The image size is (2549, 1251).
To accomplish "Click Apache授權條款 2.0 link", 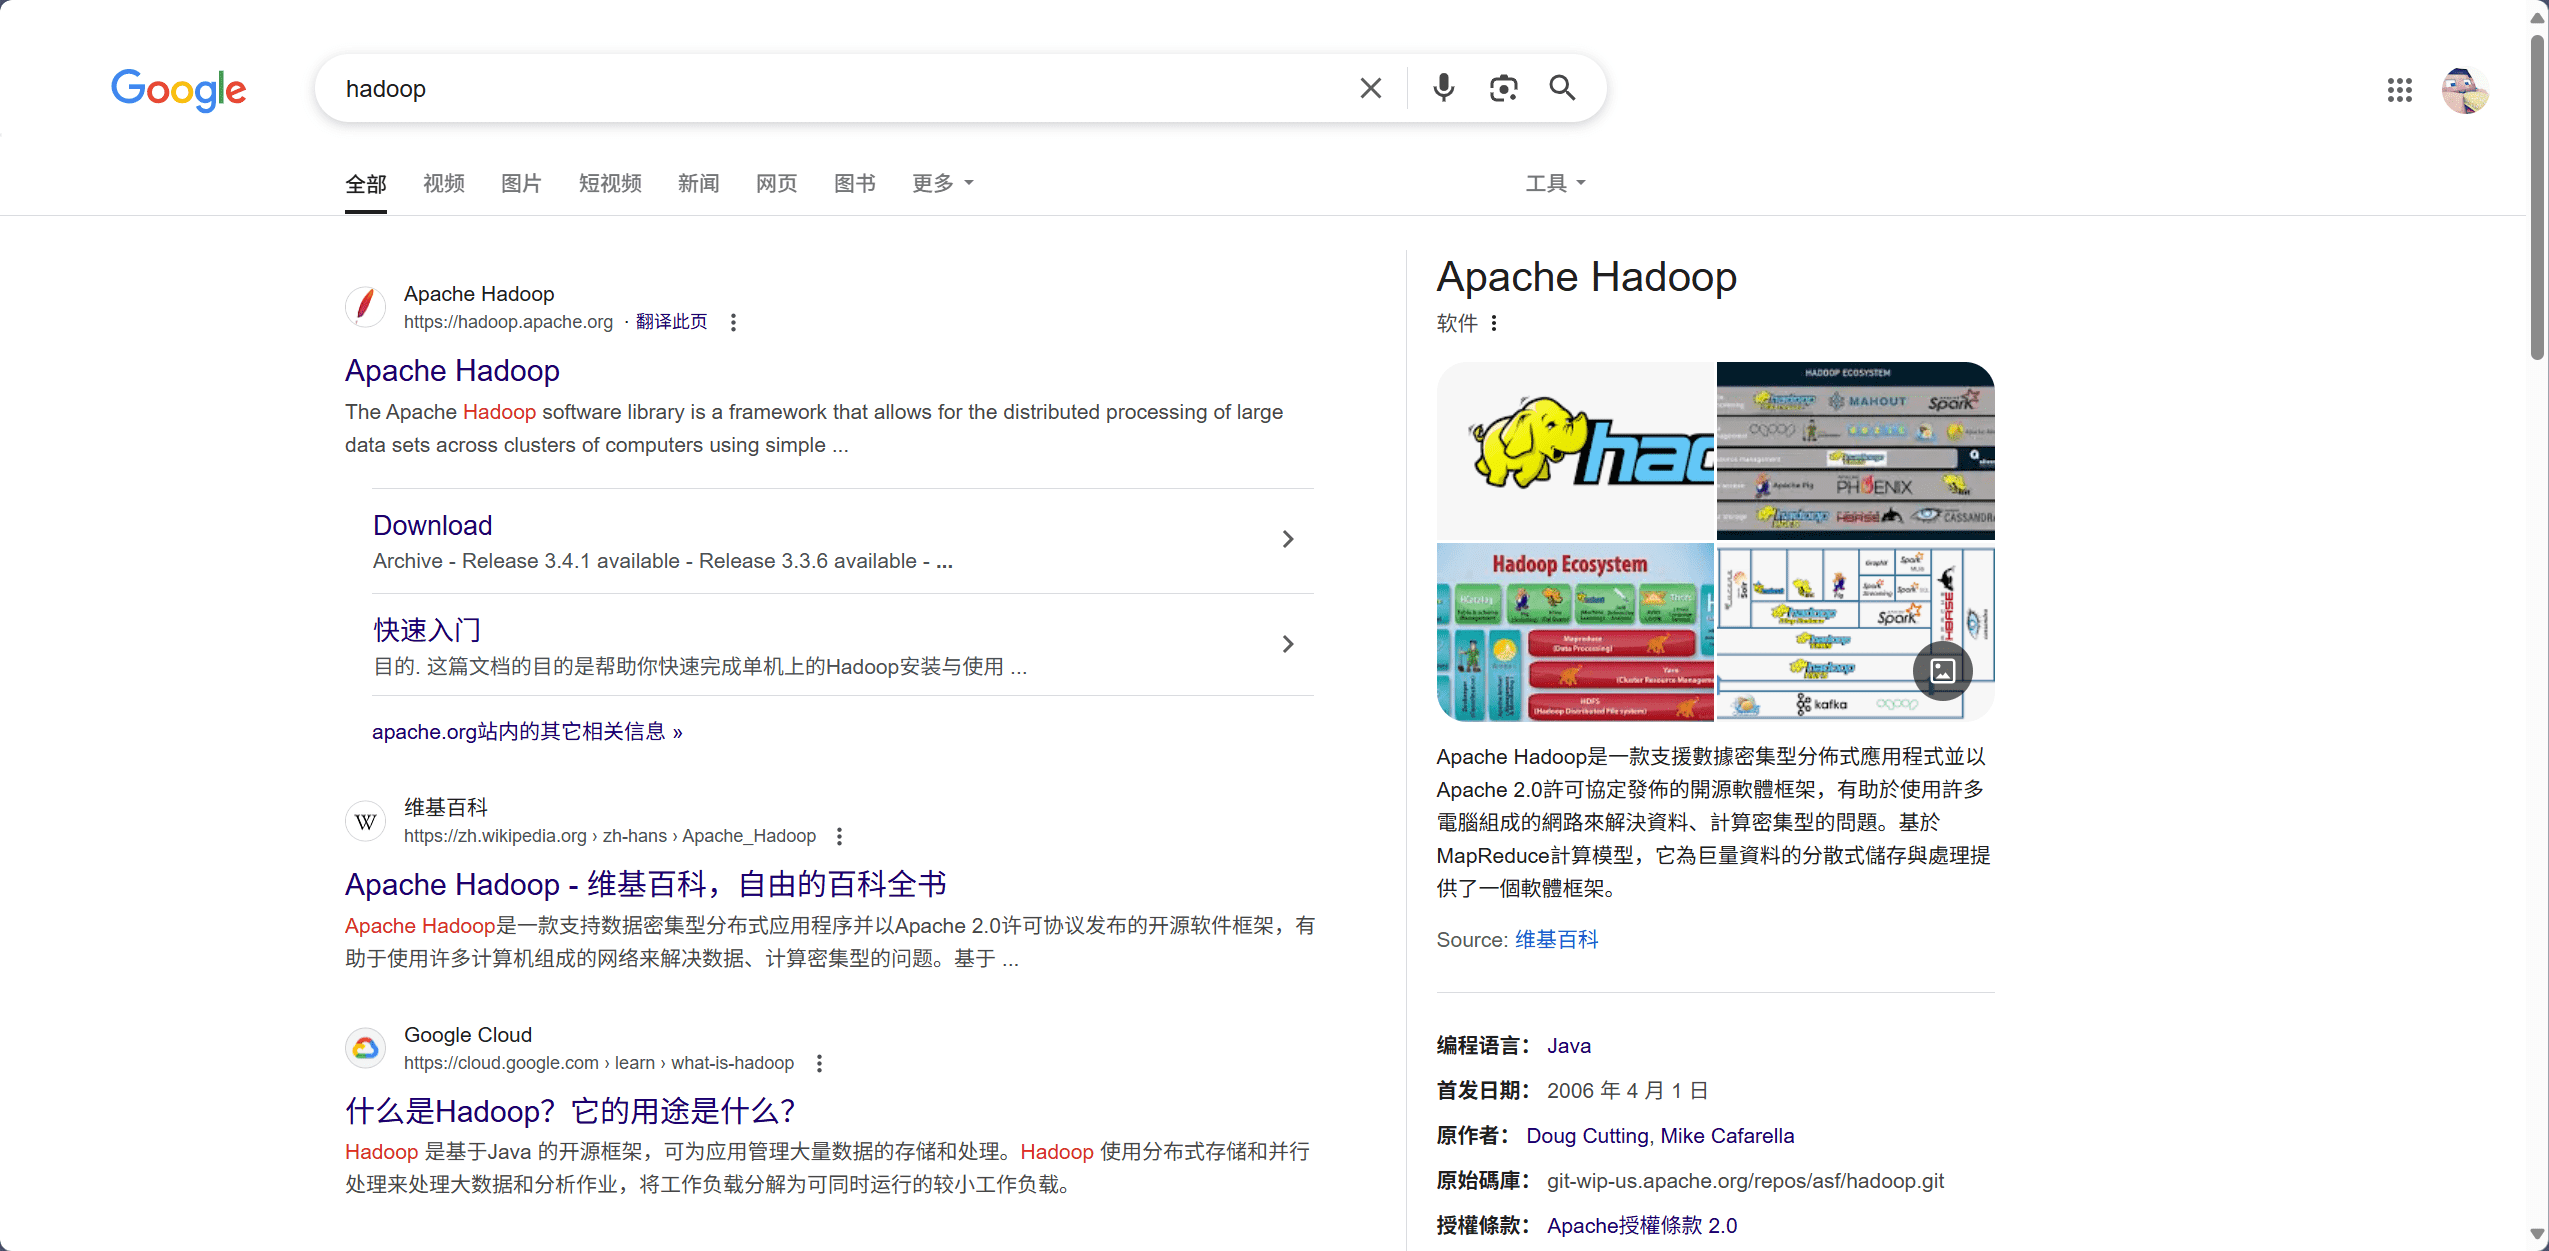I will pos(1642,1226).
